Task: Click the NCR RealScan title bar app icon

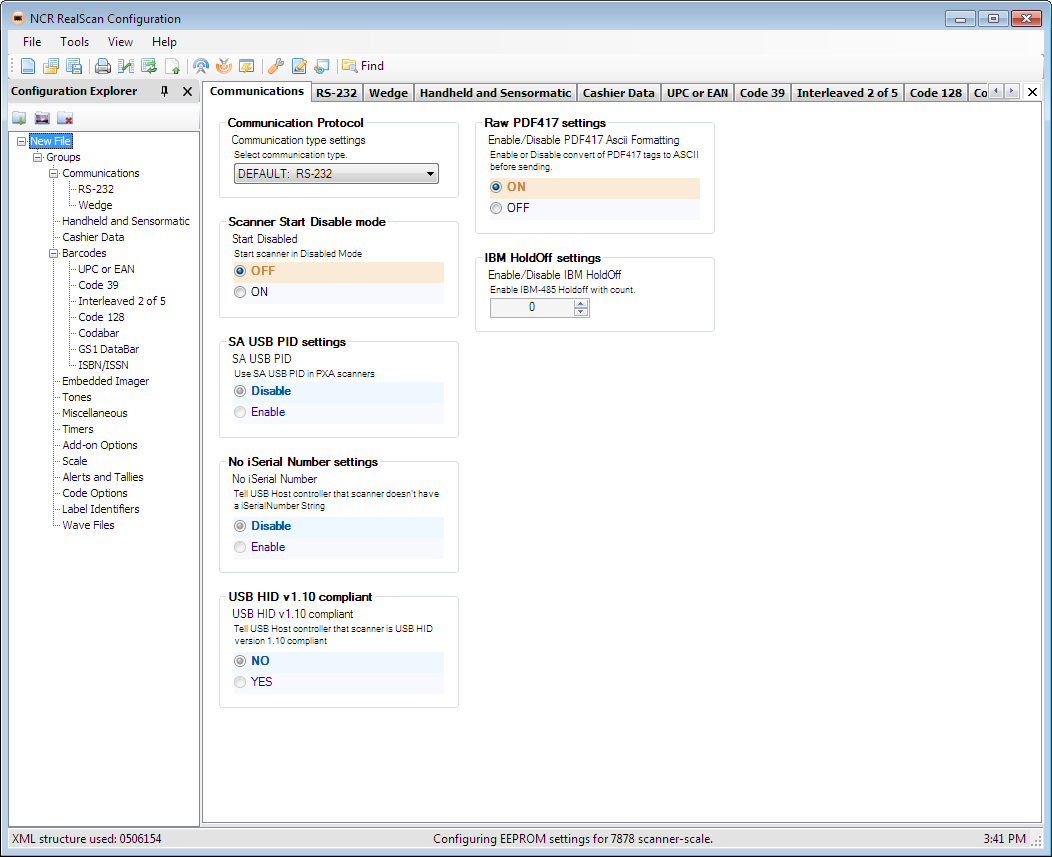Action: [x=18, y=18]
